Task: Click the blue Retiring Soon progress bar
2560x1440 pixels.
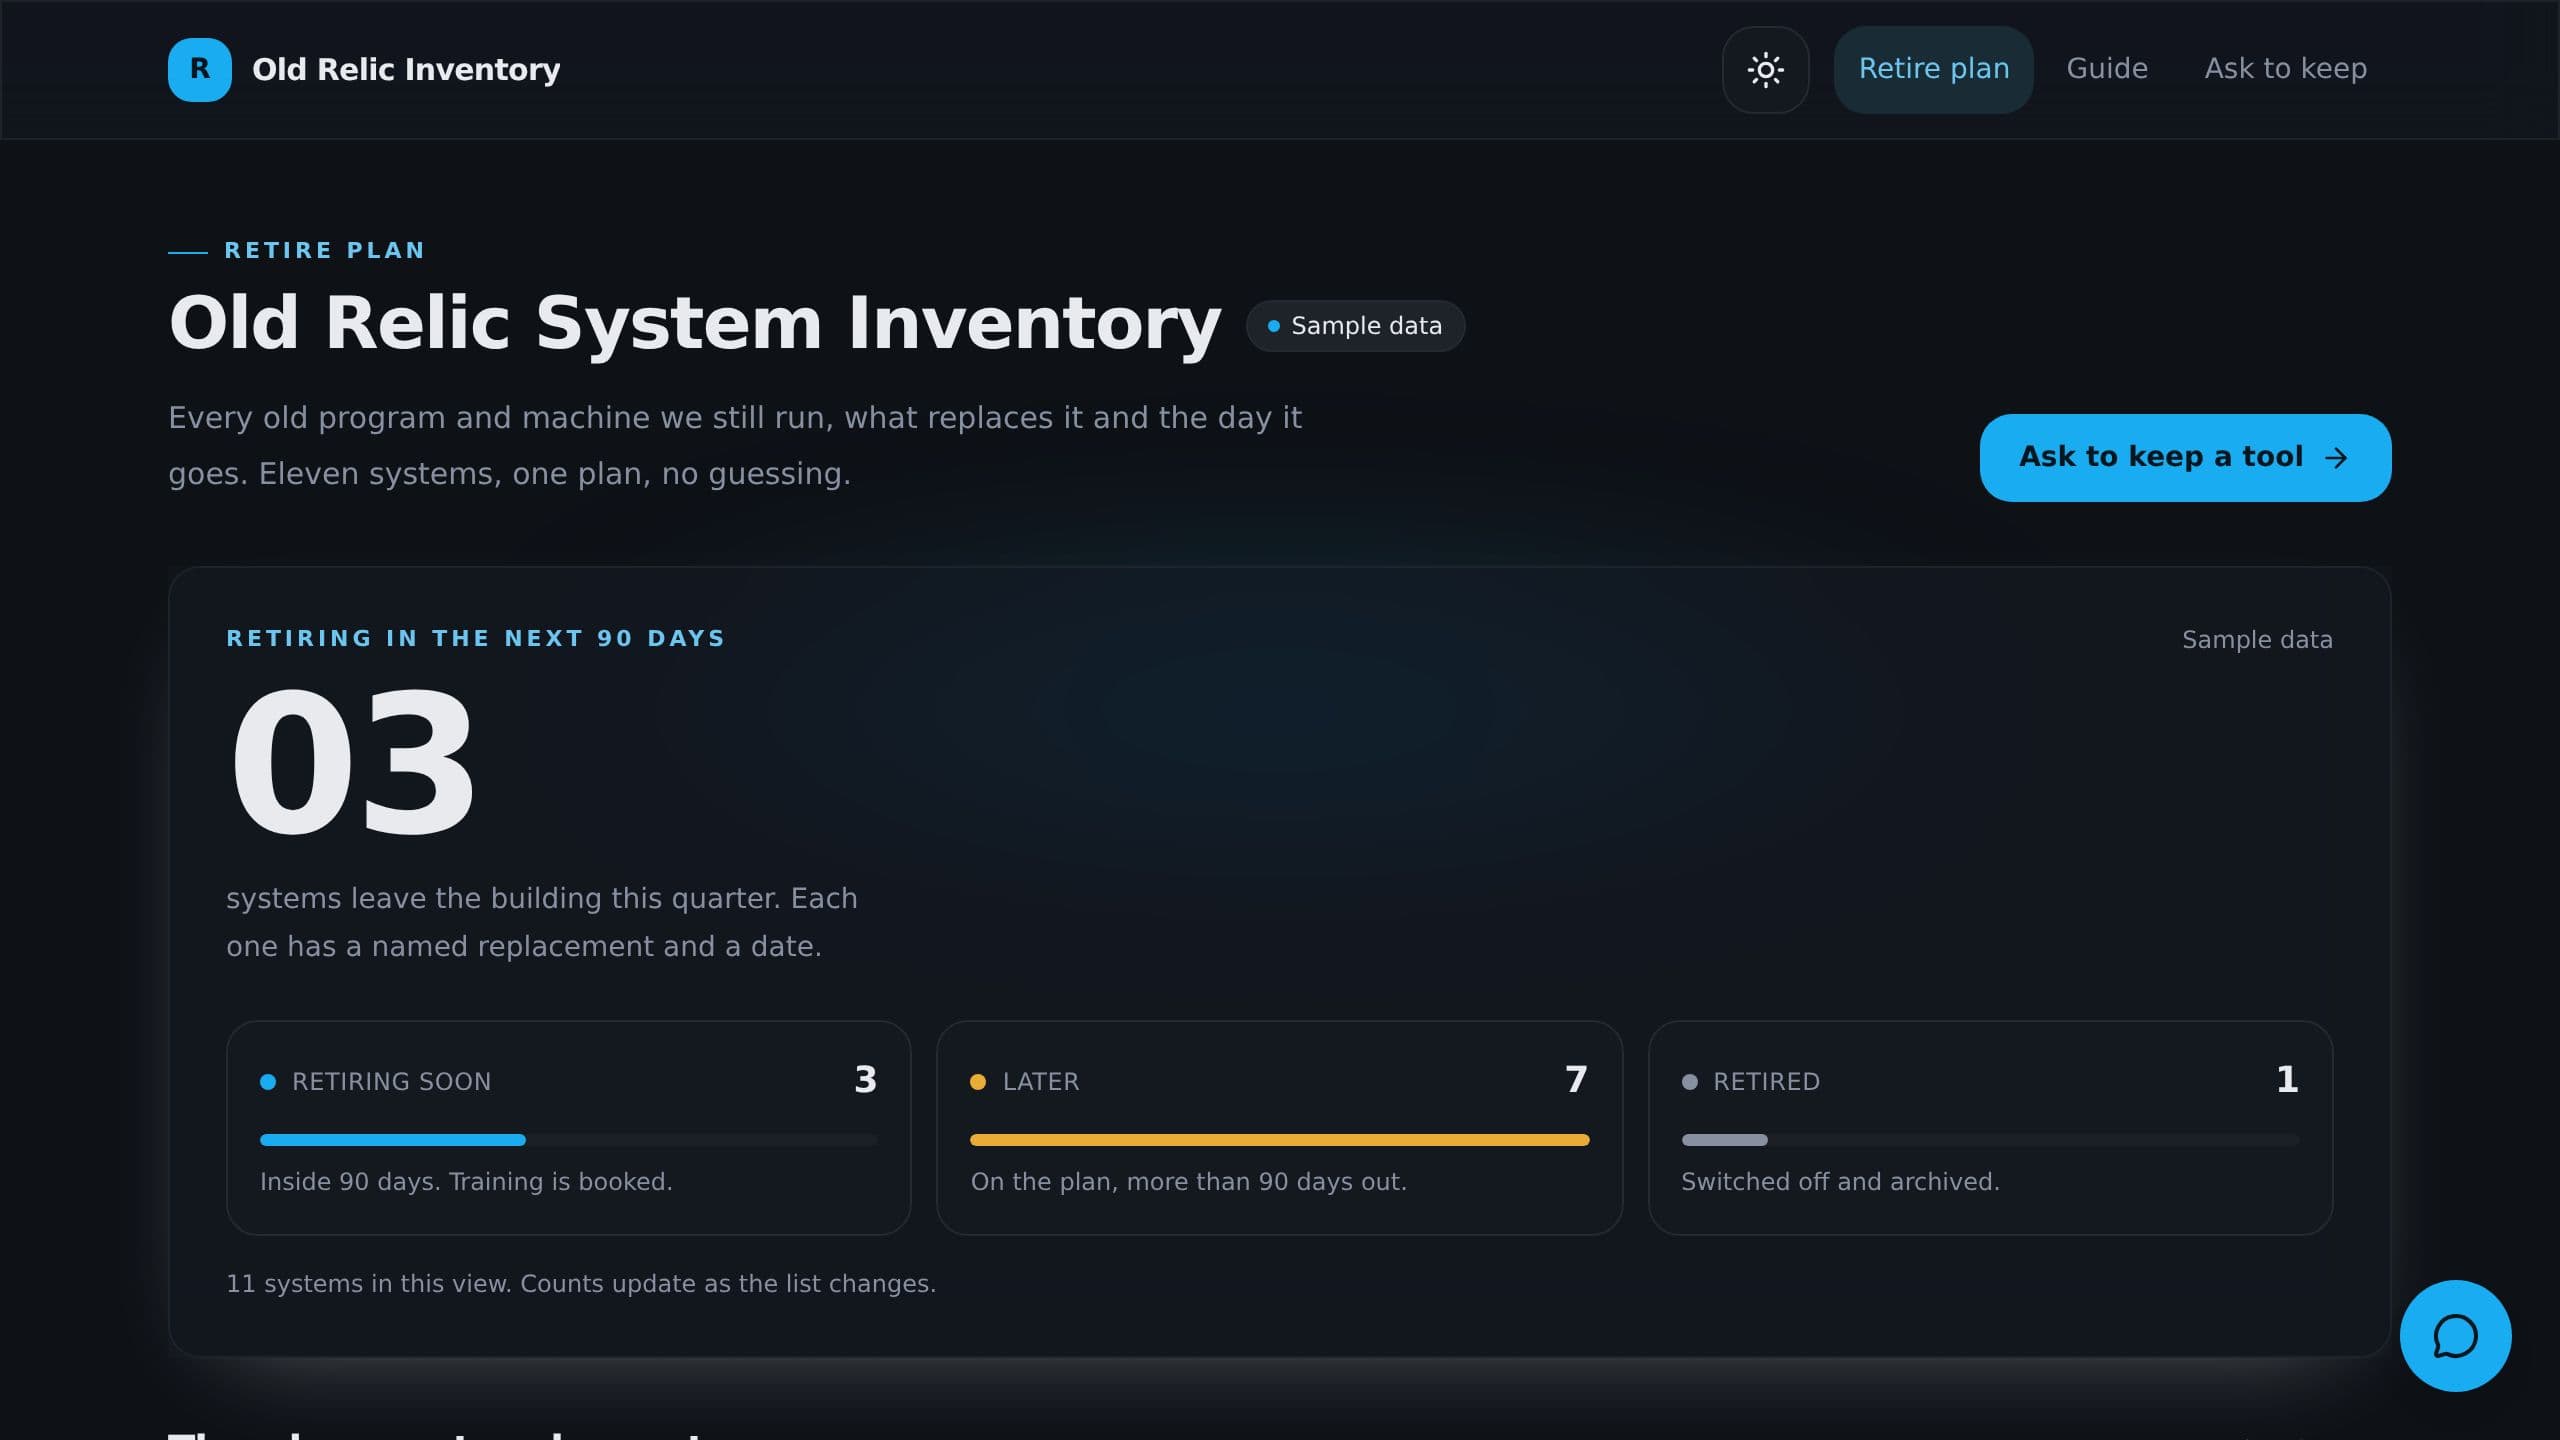Action: point(392,1140)
